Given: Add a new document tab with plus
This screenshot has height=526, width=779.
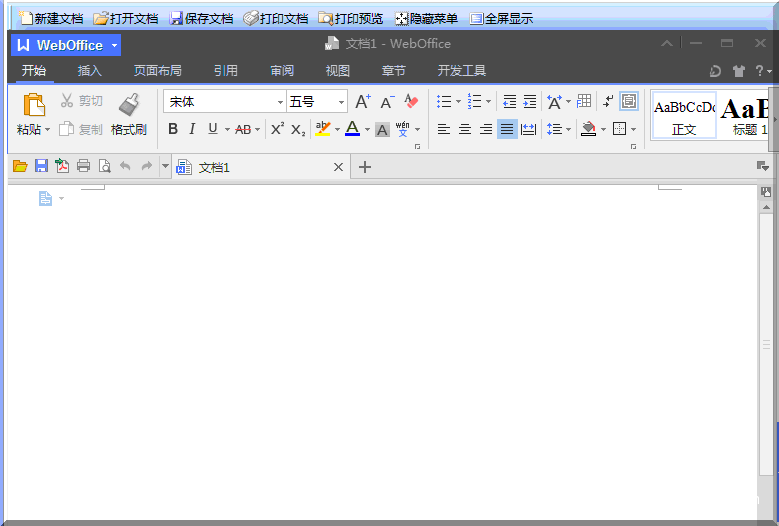Looking at the screenshot, I should tap(365, 167).
